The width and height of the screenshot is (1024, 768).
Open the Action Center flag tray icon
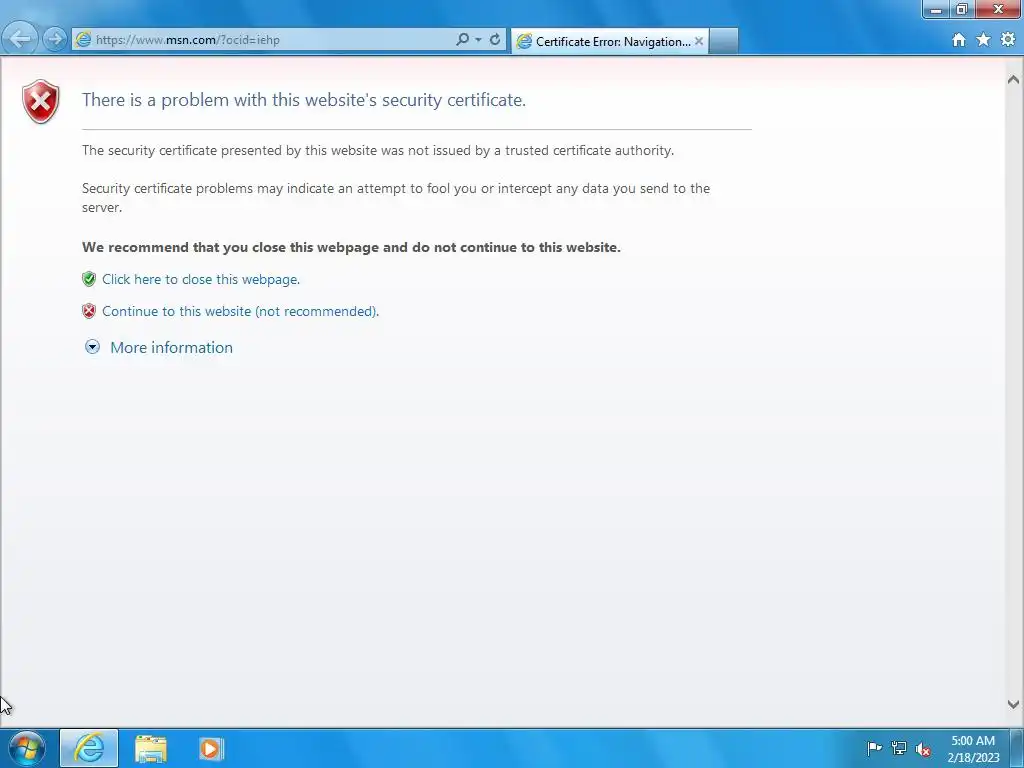874,748
